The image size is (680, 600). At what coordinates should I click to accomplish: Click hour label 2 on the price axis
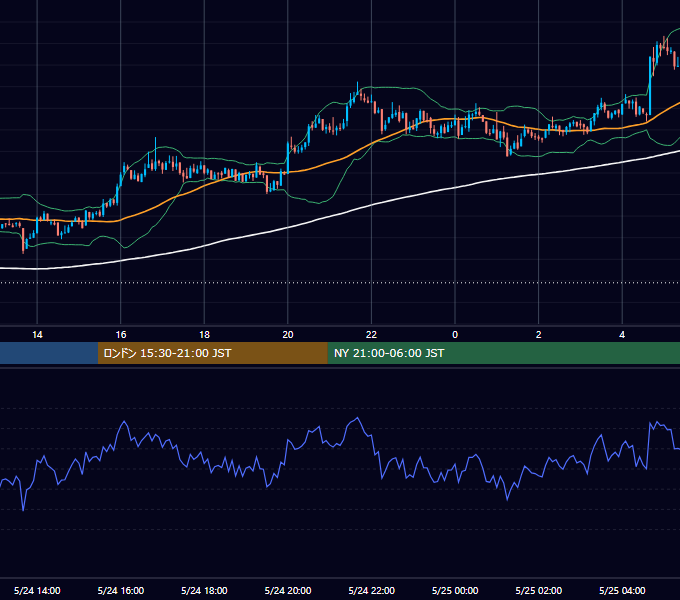[x=539, y=335]
